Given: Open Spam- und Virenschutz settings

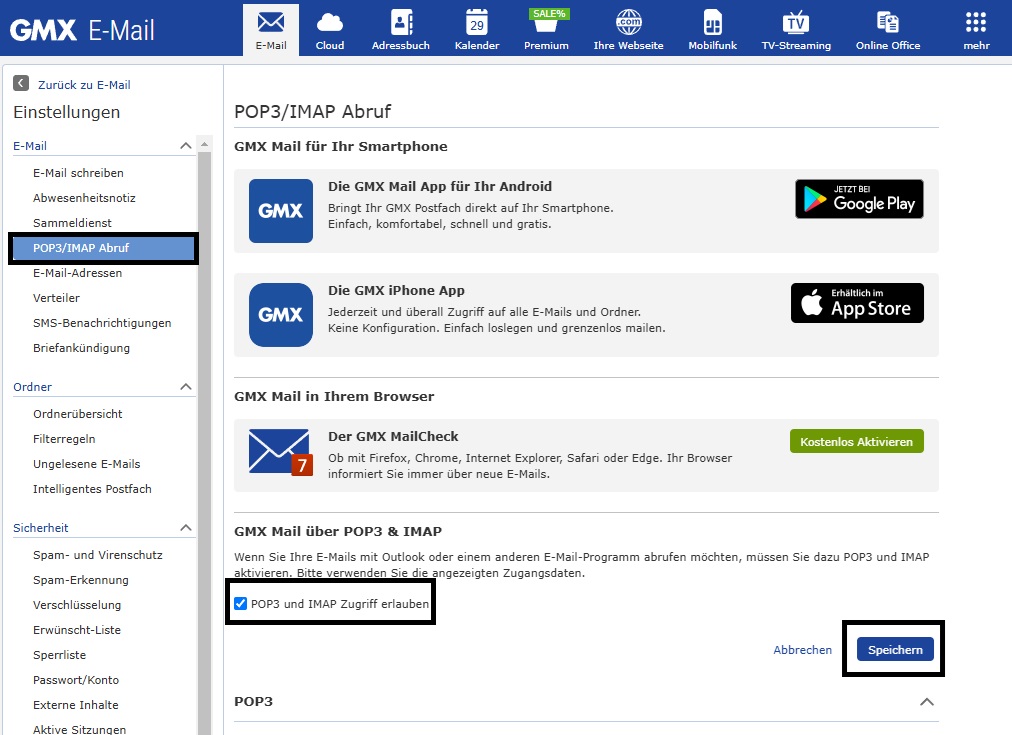Looking at the screenshot, I should (97, 555).
